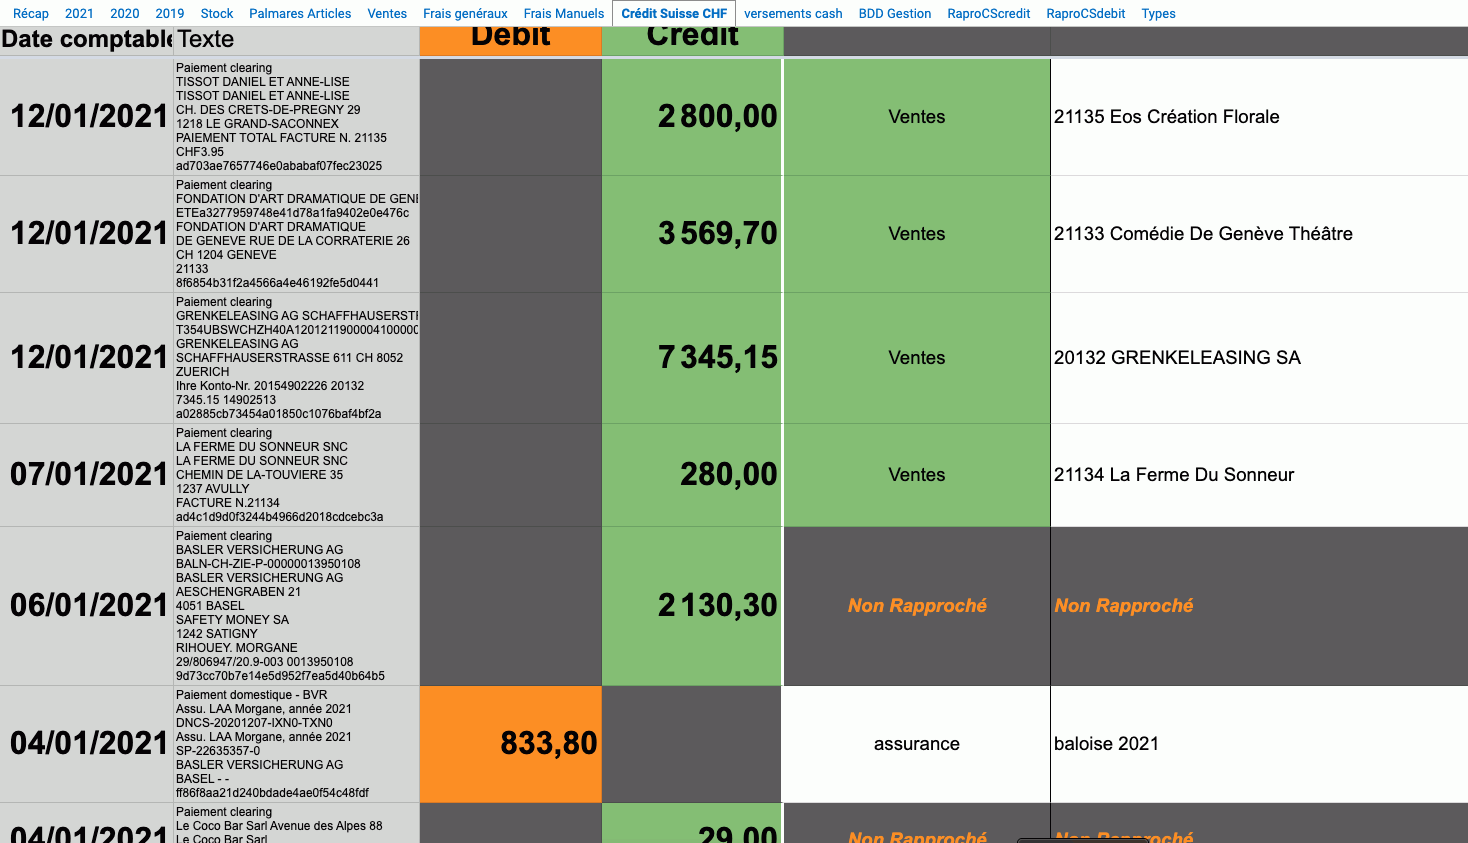Click the 06/01/2021 date cell
This screenshot has width=1468, height=843.
pos(86,606)
